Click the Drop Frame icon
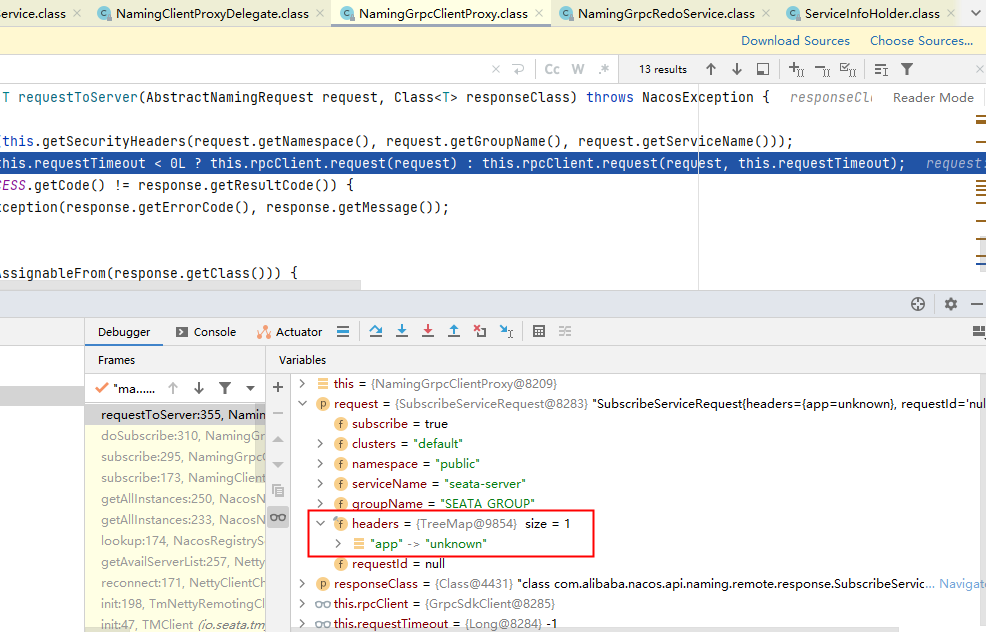 [x=480, y=331]
